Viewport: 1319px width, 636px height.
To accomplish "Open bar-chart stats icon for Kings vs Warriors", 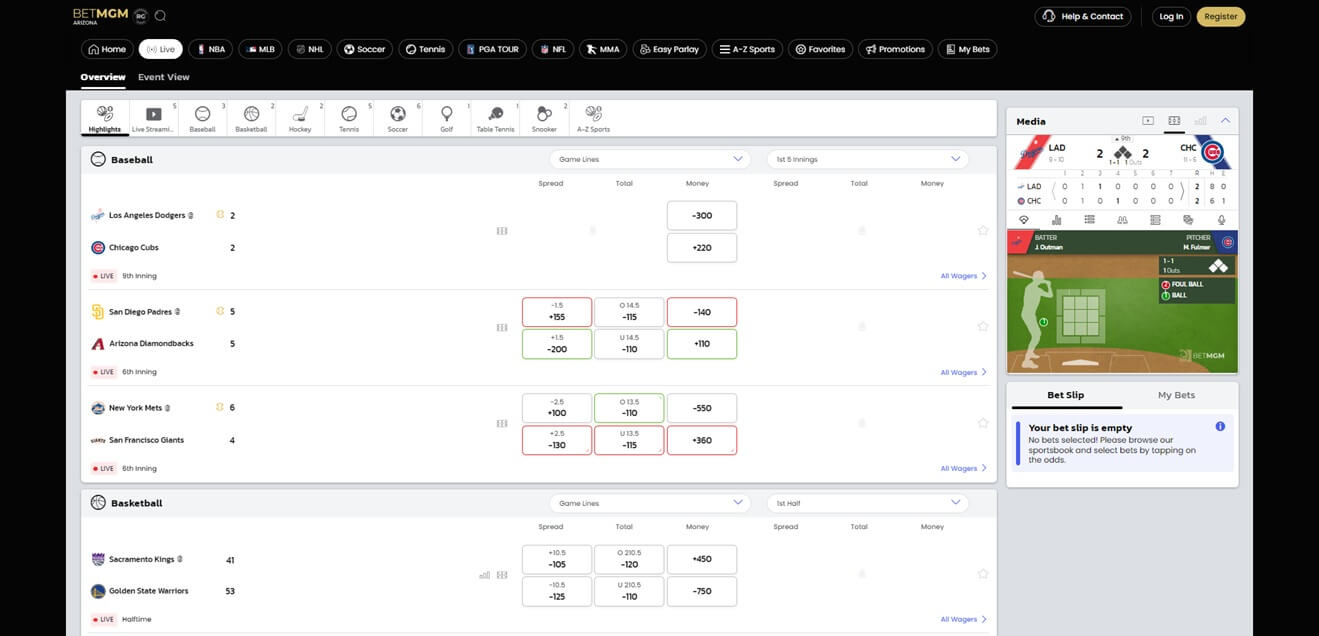I will [485, 575].
